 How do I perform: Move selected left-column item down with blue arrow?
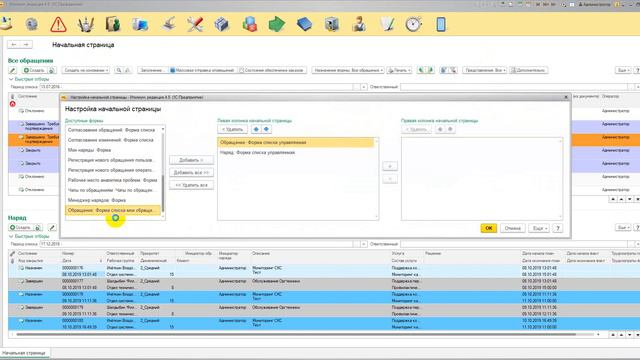266,129
